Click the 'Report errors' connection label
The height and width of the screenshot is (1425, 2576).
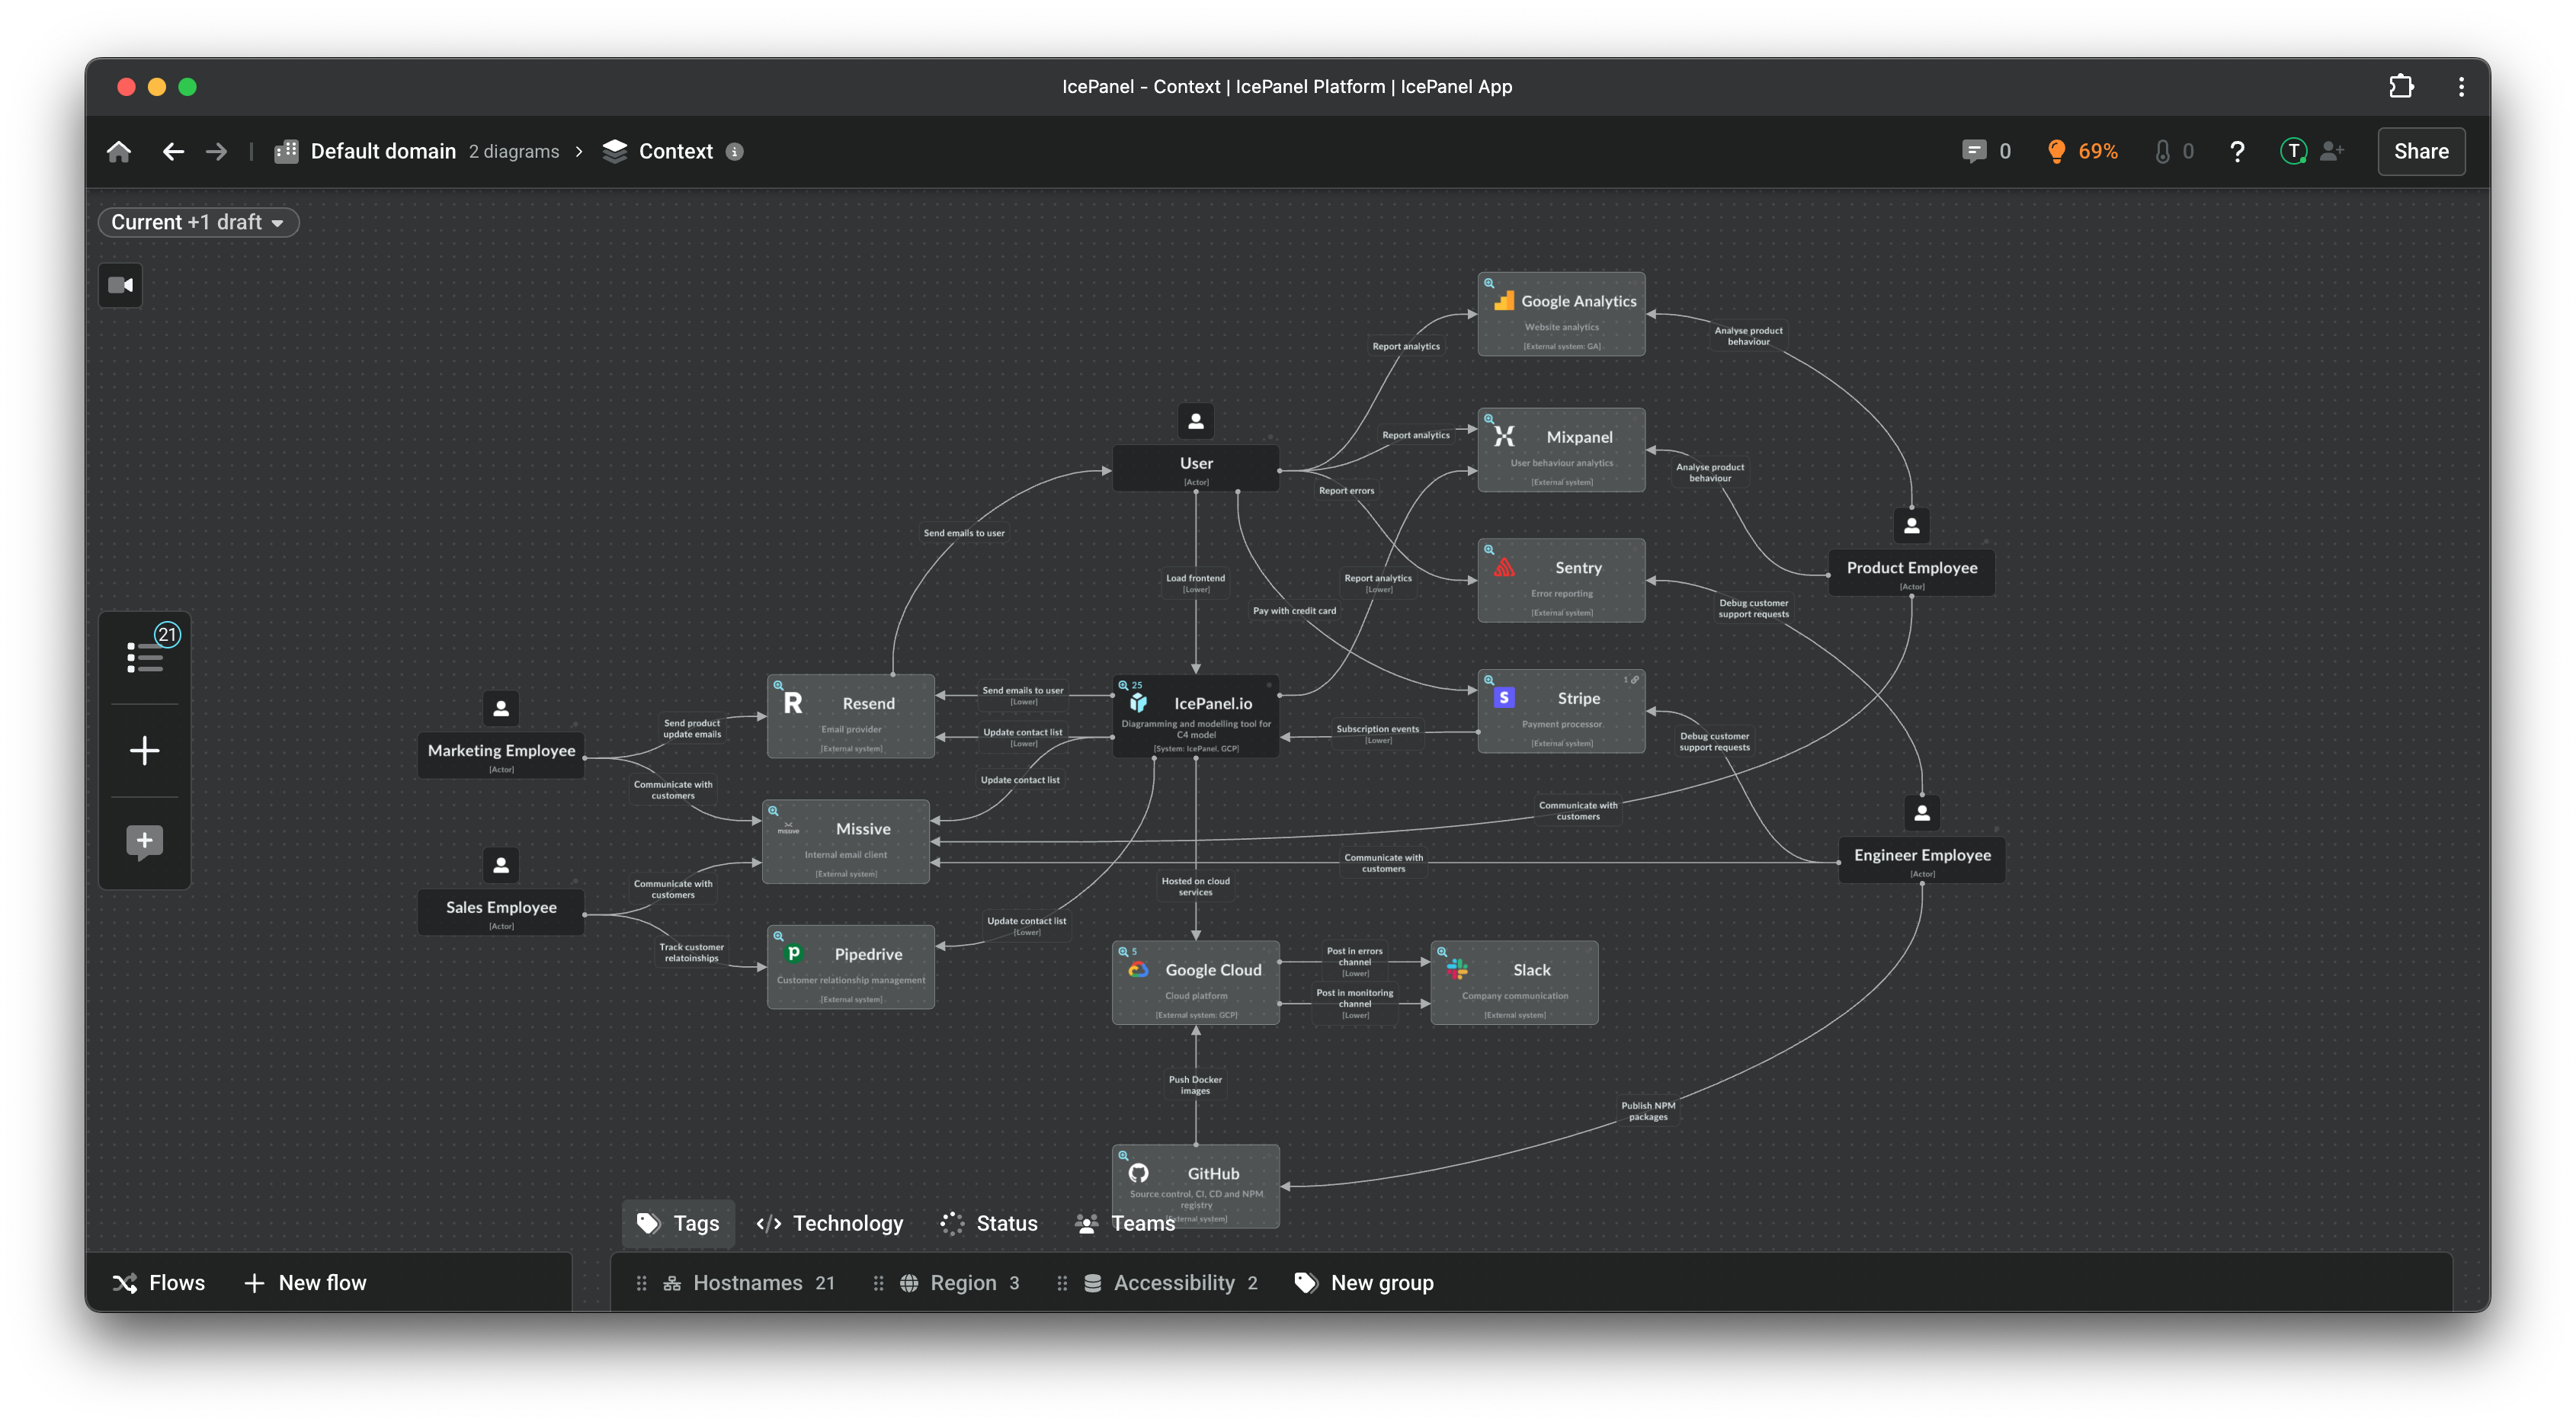(1346, 490)
